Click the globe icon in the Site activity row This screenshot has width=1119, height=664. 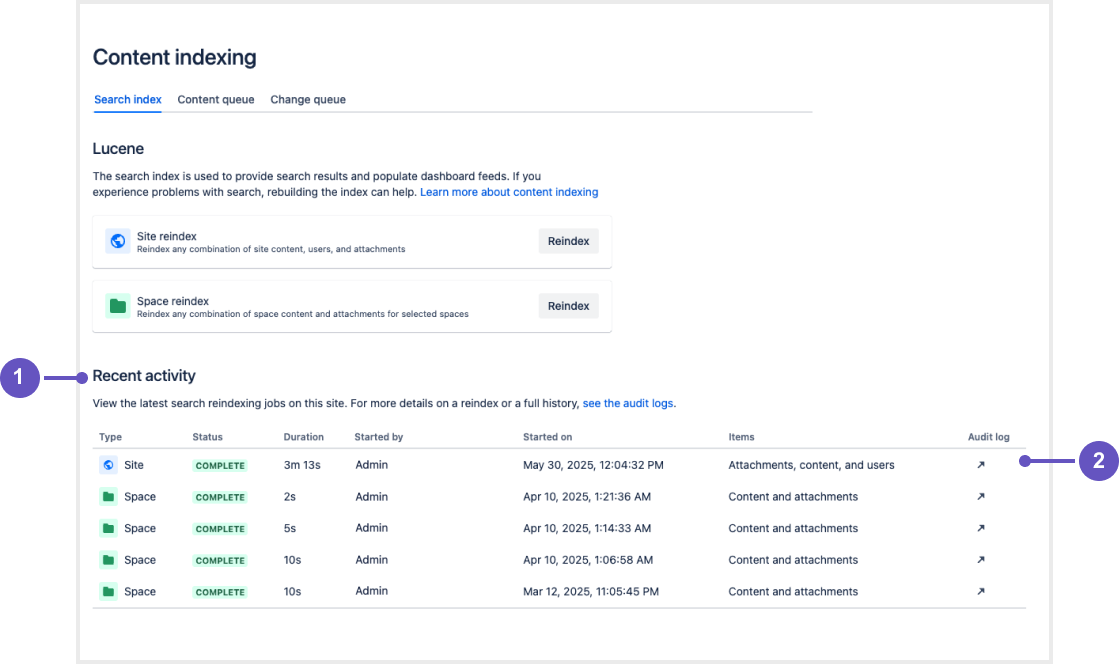point(109,465)
